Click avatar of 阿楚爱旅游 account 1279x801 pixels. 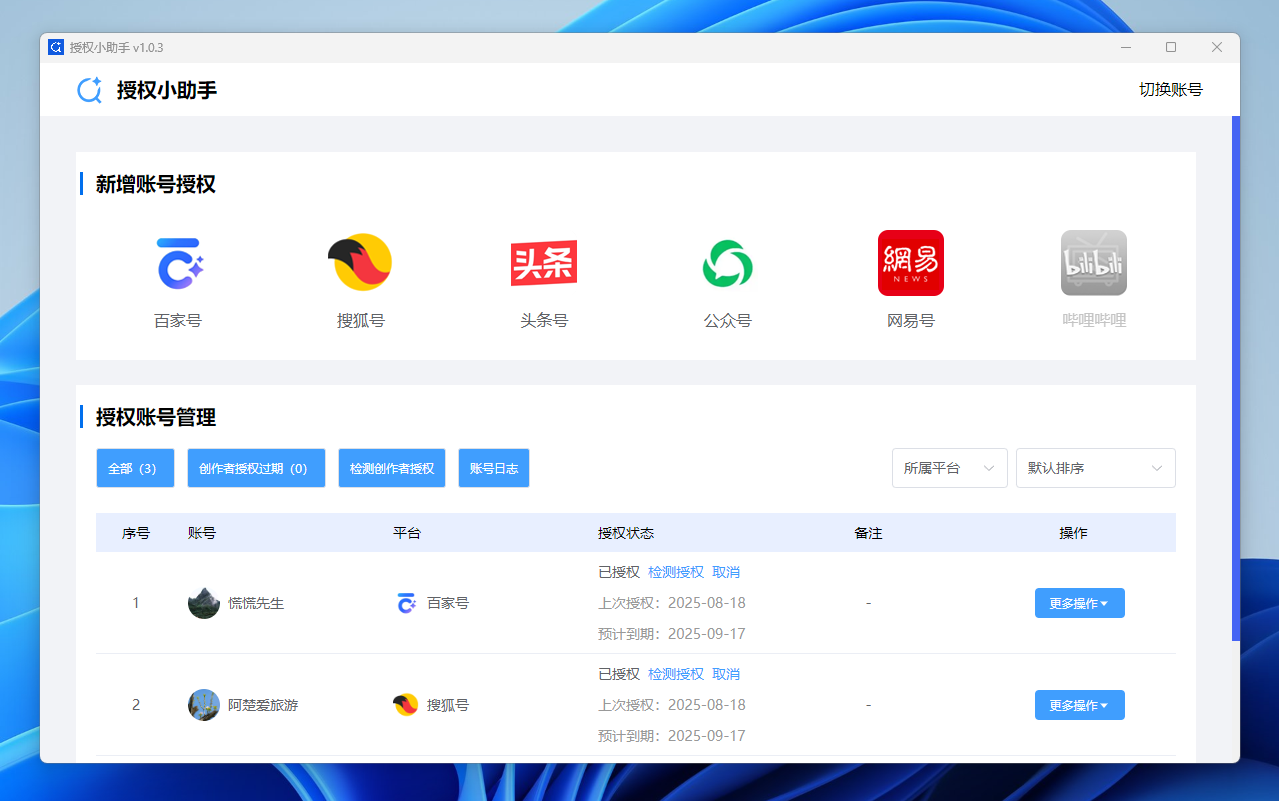[x=204, y=705]
